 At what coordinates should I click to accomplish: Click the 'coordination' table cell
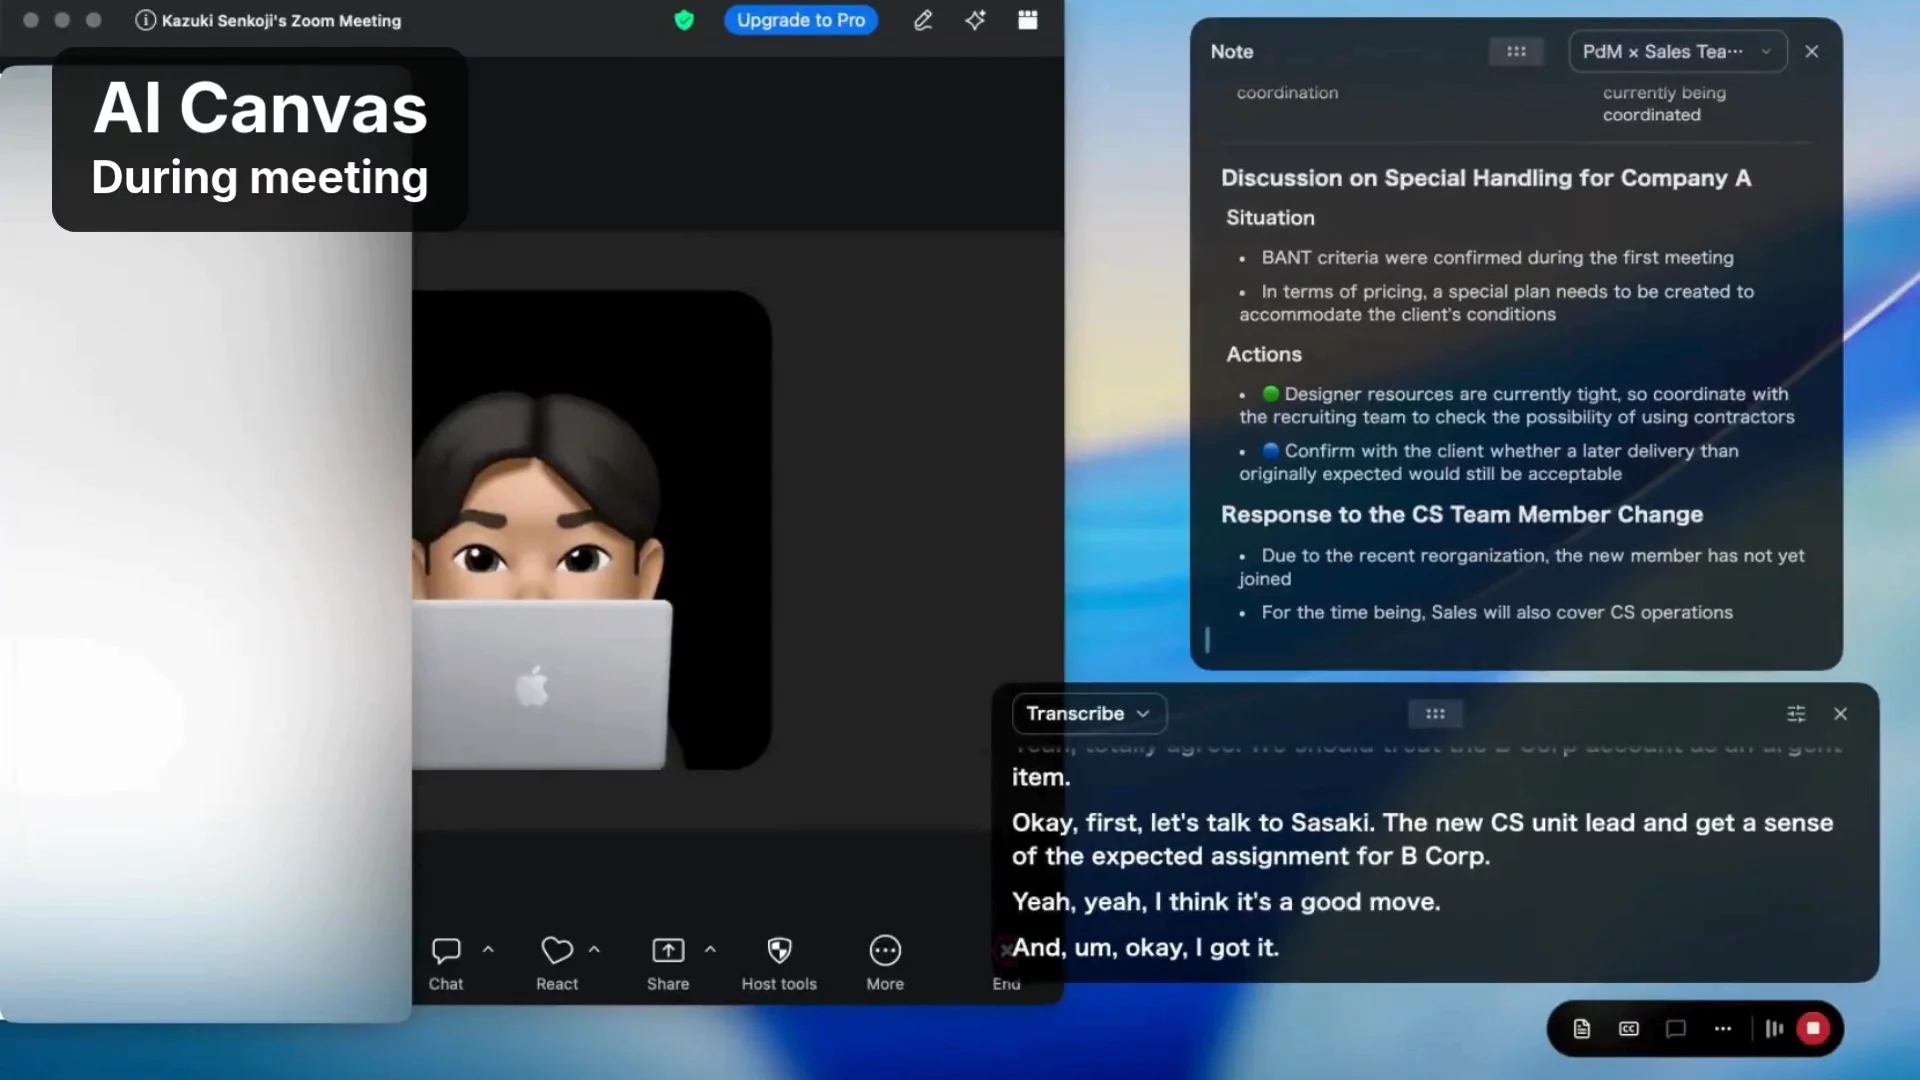pyautogui.click(x=1287, y=92)
